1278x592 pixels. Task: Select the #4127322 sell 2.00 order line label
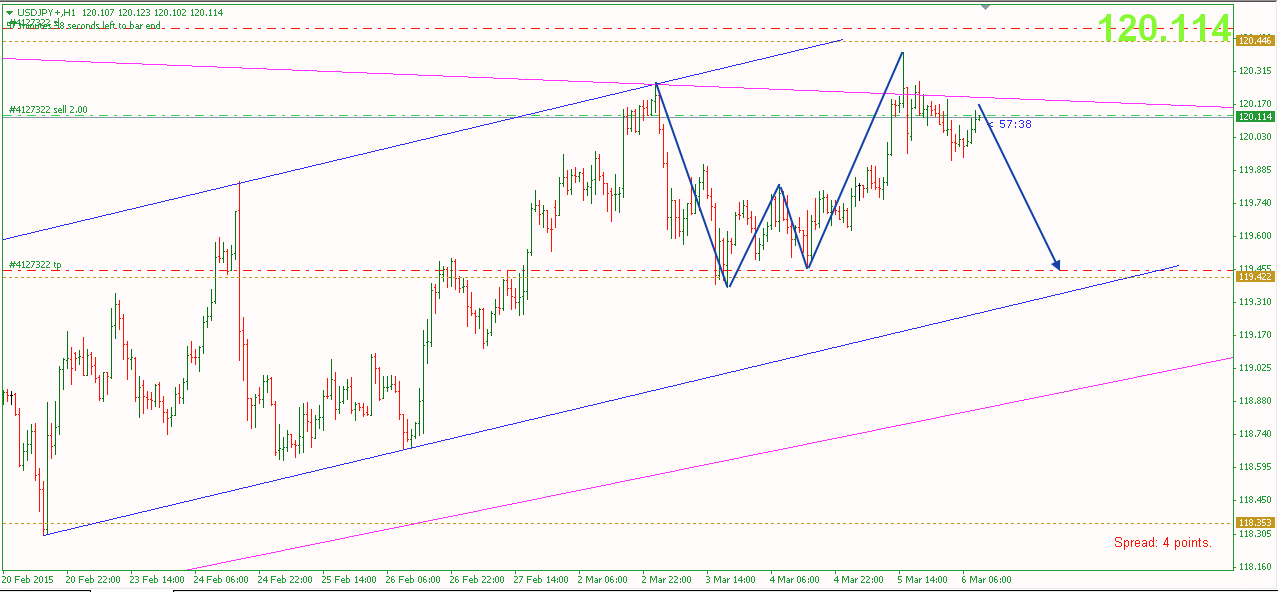[48, 111]
